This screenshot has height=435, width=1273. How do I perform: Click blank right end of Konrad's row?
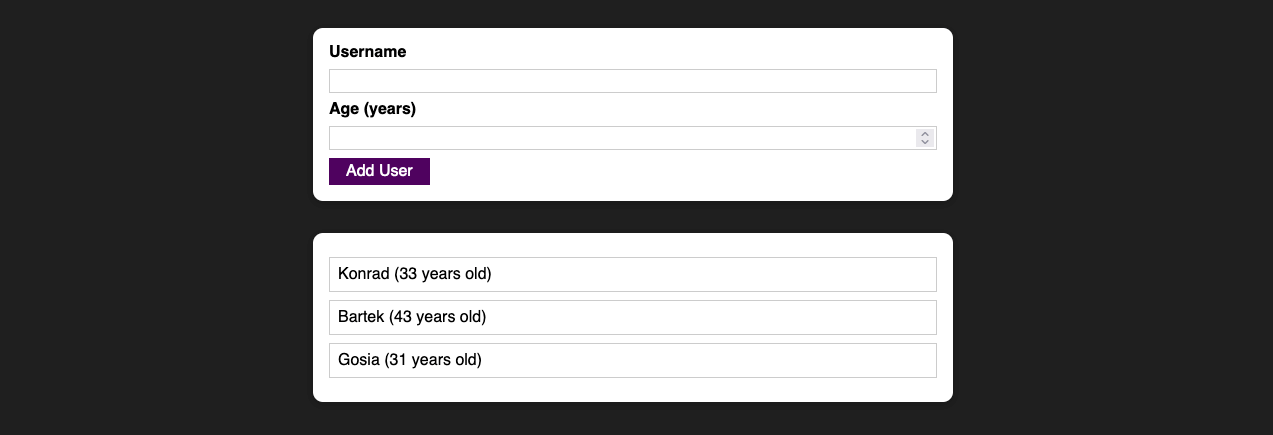[880, 274]
